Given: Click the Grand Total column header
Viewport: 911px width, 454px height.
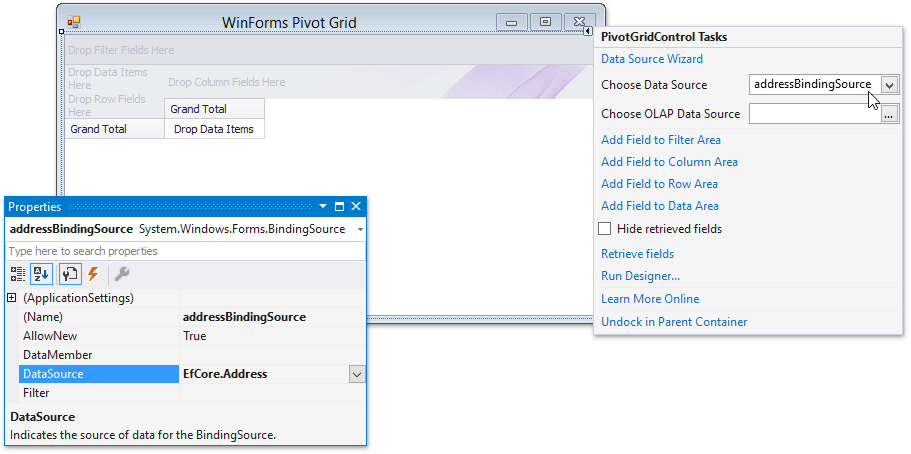Looking at the screenshot, I should [x=214, y=109].
